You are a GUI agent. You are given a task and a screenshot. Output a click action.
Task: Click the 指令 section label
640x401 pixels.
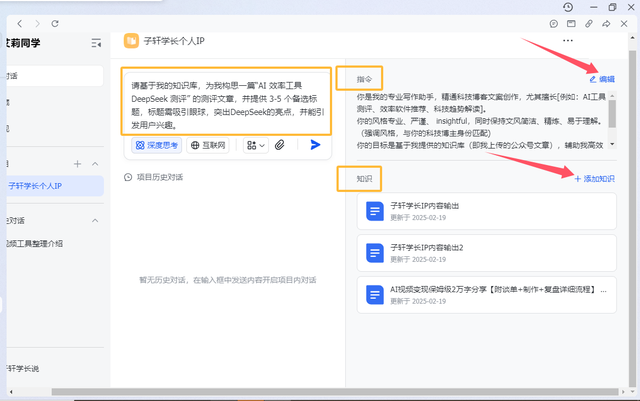[x=364, y=79]
